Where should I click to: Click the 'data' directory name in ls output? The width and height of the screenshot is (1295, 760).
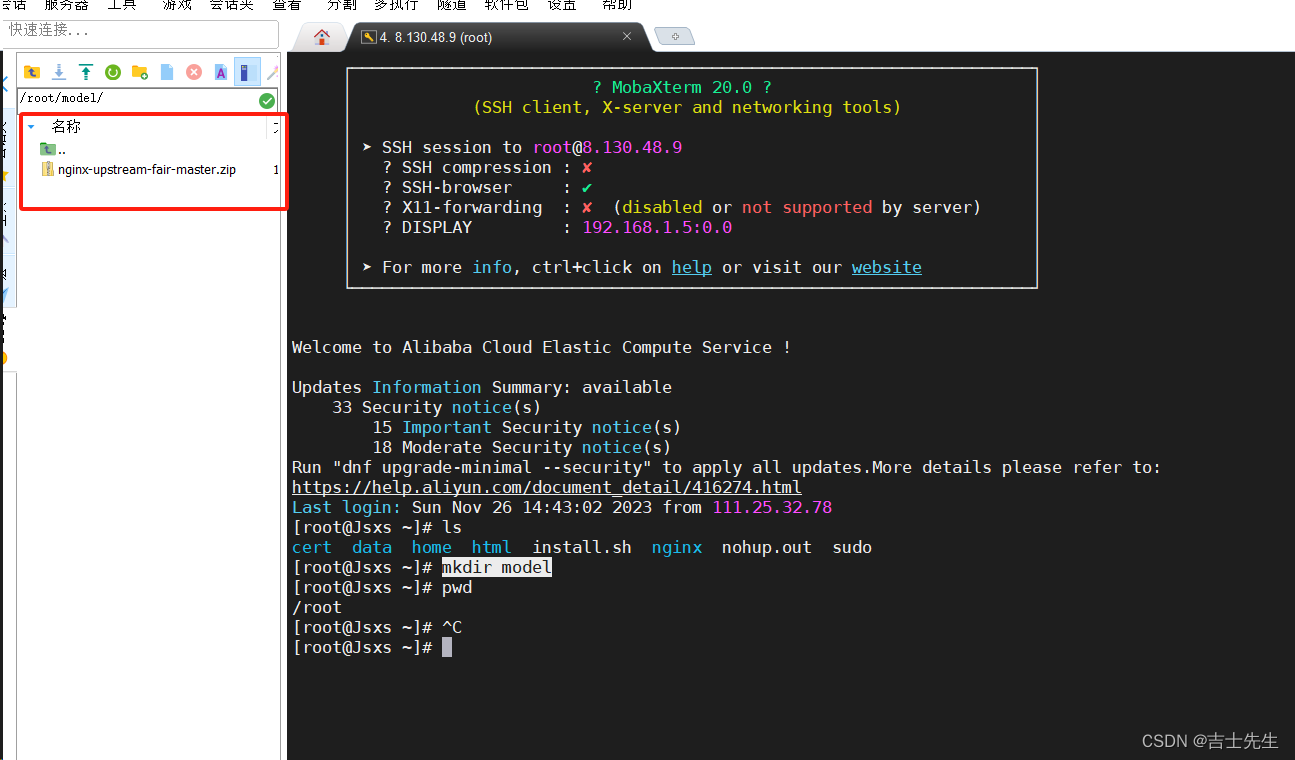tap(372, 547)
